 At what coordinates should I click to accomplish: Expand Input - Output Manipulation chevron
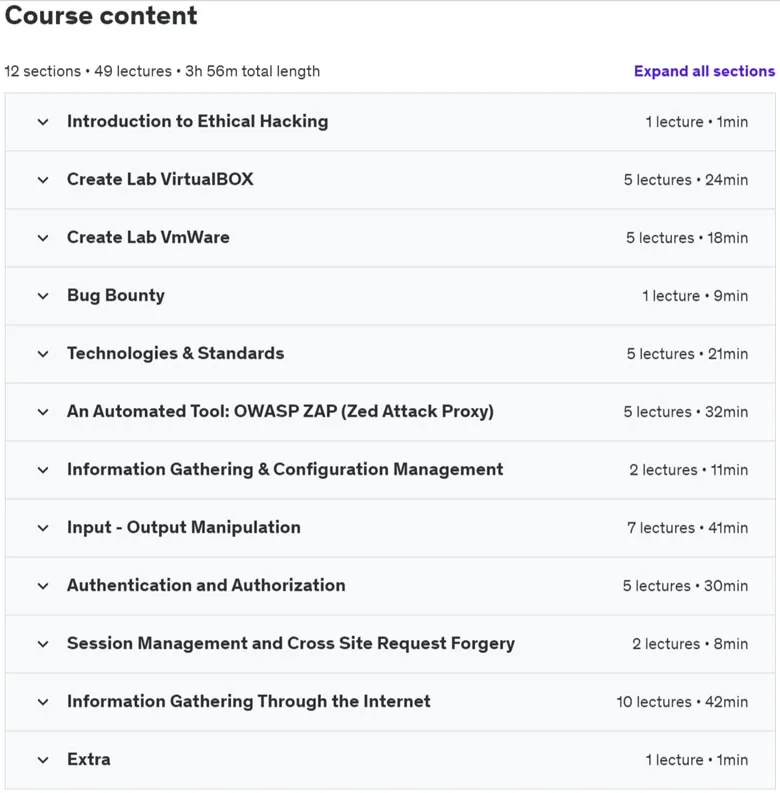coord(43,528)
